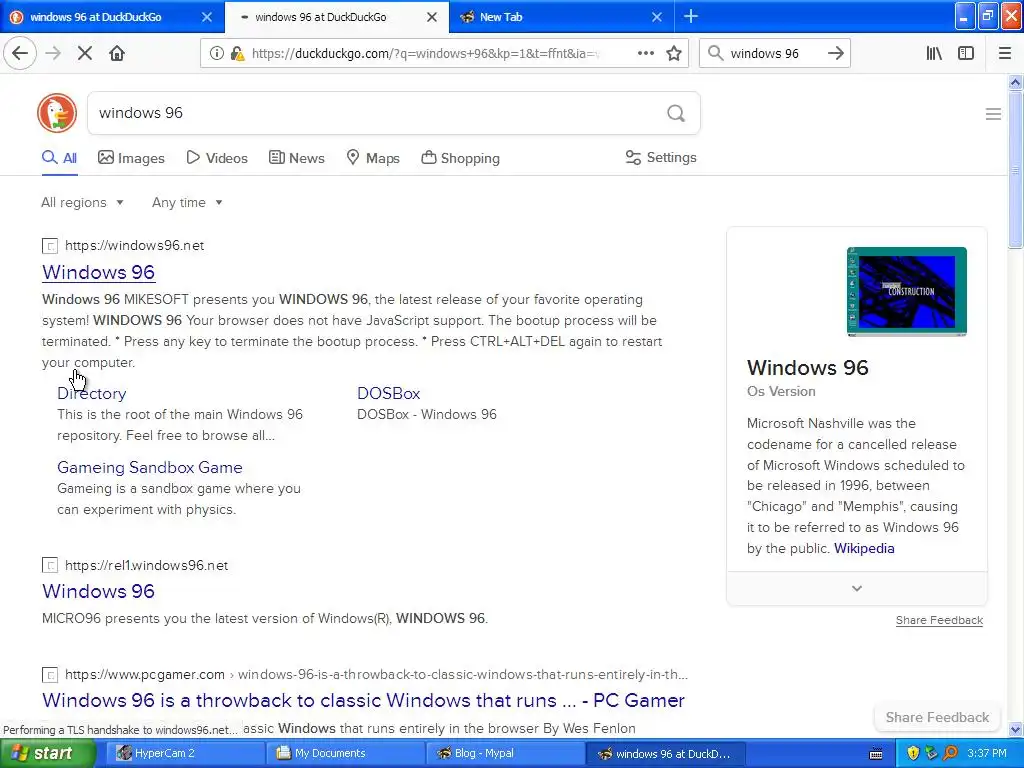
Task: Click favicon beside rel1.windows96.net result
Action: [x=50, y=566]
